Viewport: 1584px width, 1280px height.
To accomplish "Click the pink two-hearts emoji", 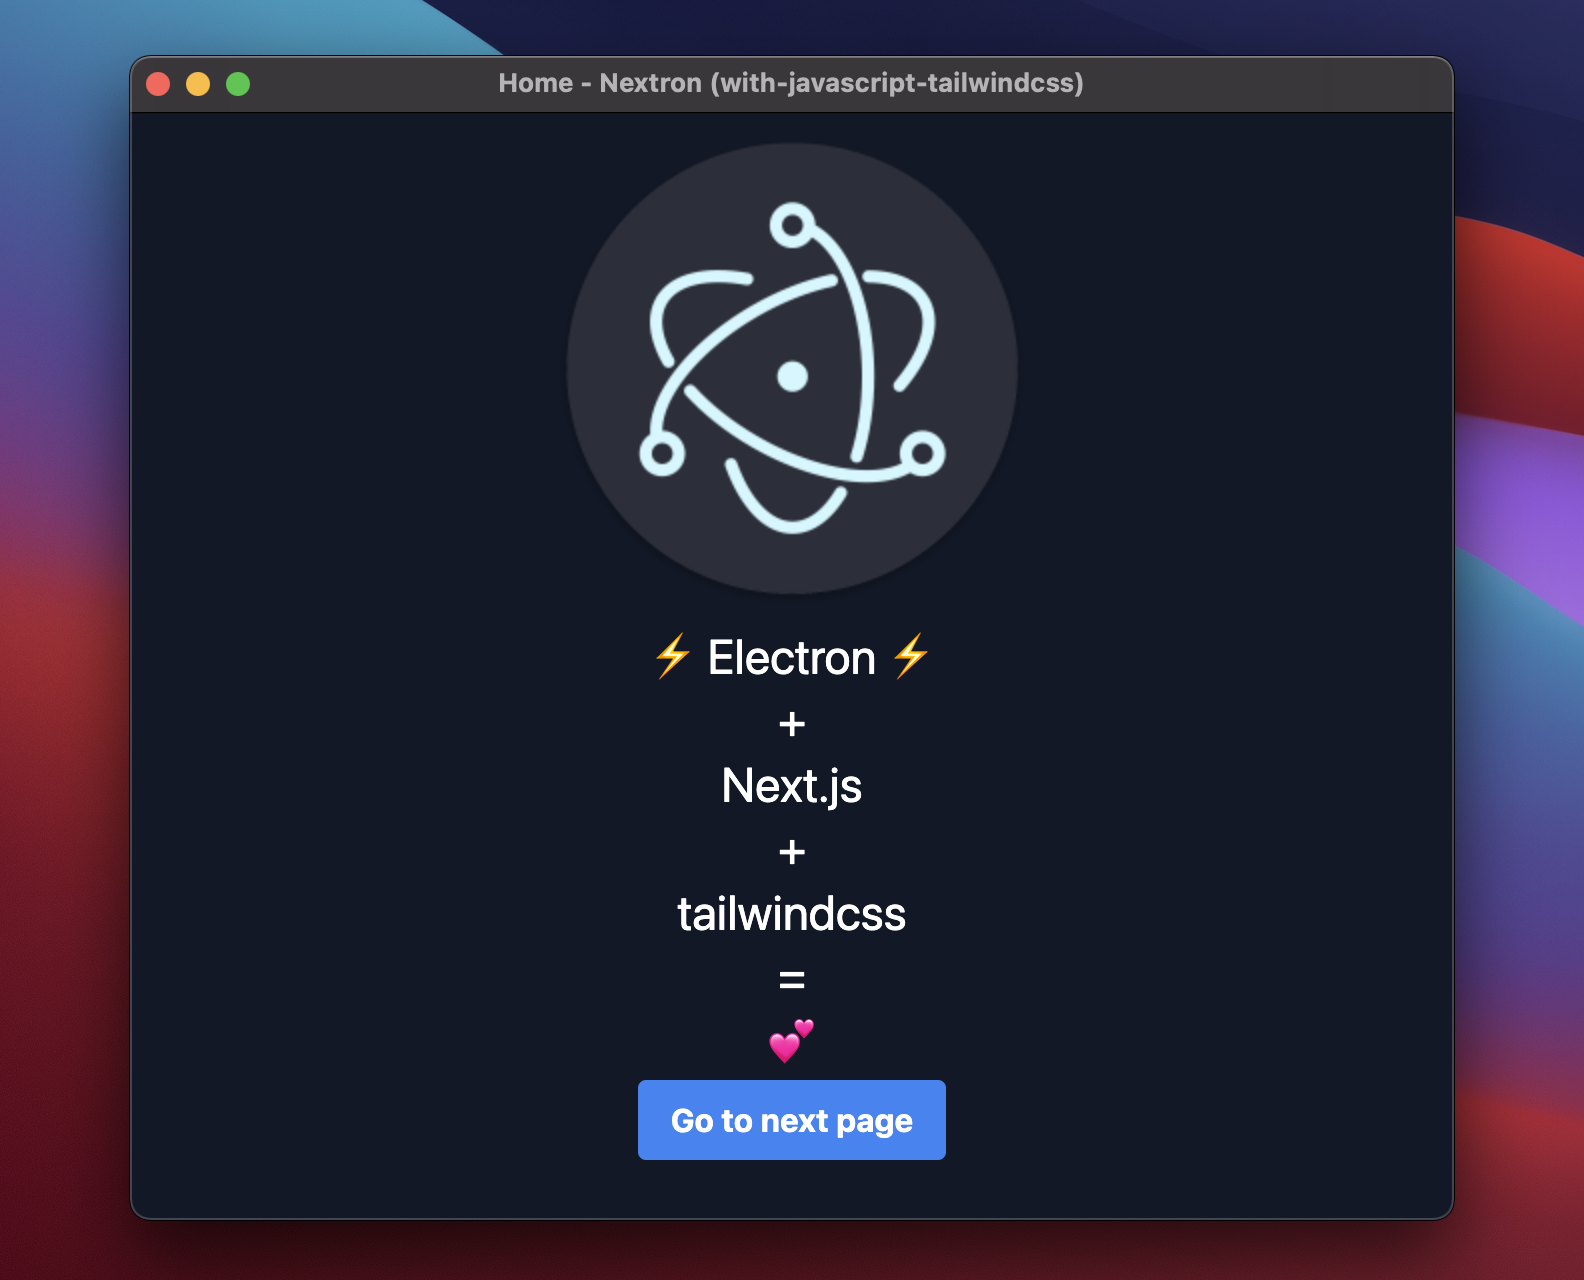I will [x=791, y=1041].
